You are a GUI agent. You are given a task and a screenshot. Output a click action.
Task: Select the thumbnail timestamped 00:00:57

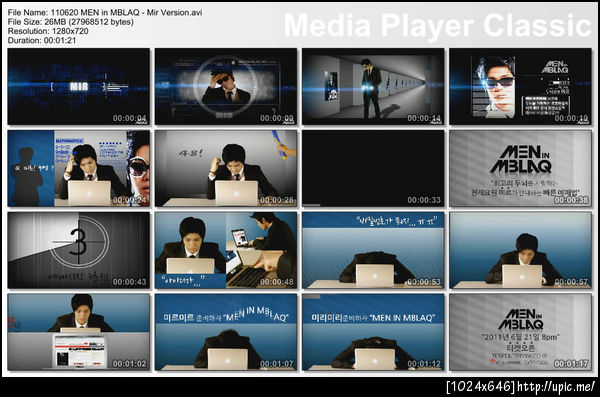(520, 250)
